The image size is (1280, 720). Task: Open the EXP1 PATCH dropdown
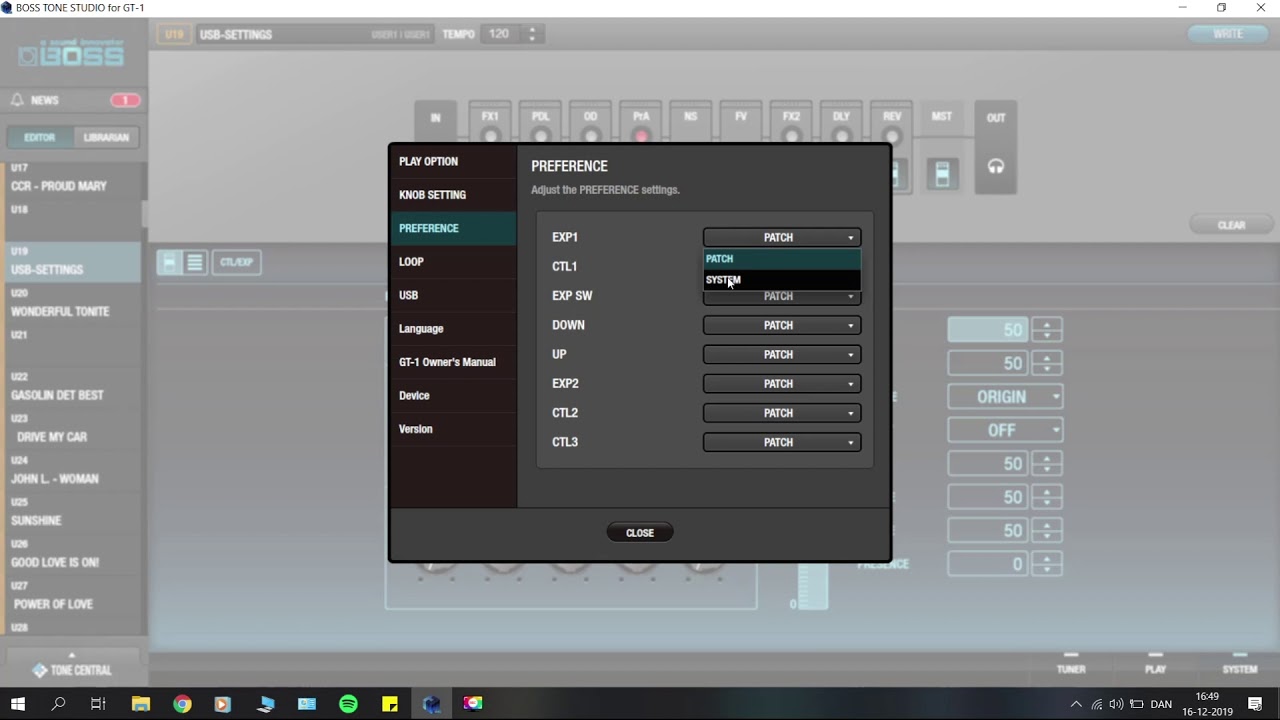click(x=781, y=238)
